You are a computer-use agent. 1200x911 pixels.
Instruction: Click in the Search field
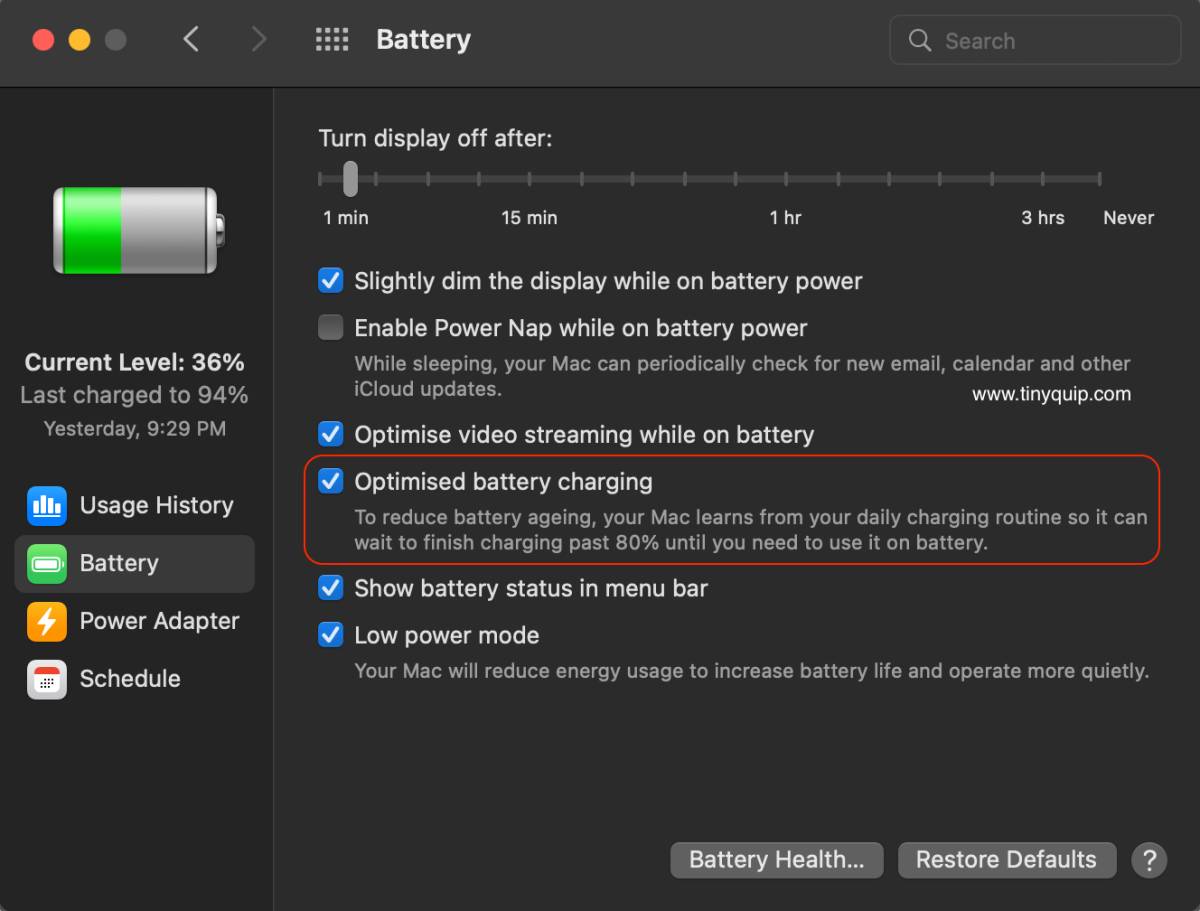point(1050,41)
